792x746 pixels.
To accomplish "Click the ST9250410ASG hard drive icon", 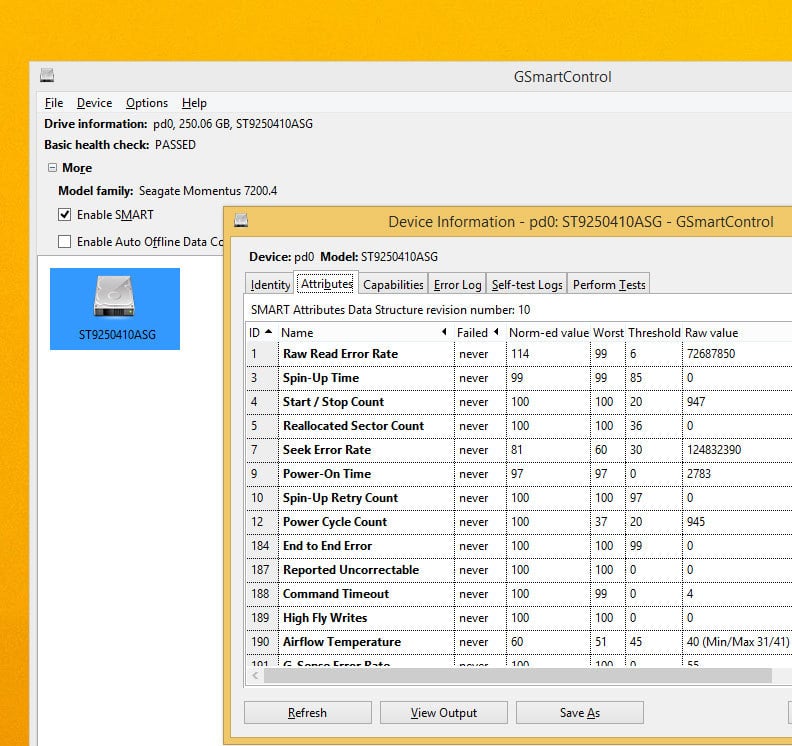I will (x=114, y=299).
